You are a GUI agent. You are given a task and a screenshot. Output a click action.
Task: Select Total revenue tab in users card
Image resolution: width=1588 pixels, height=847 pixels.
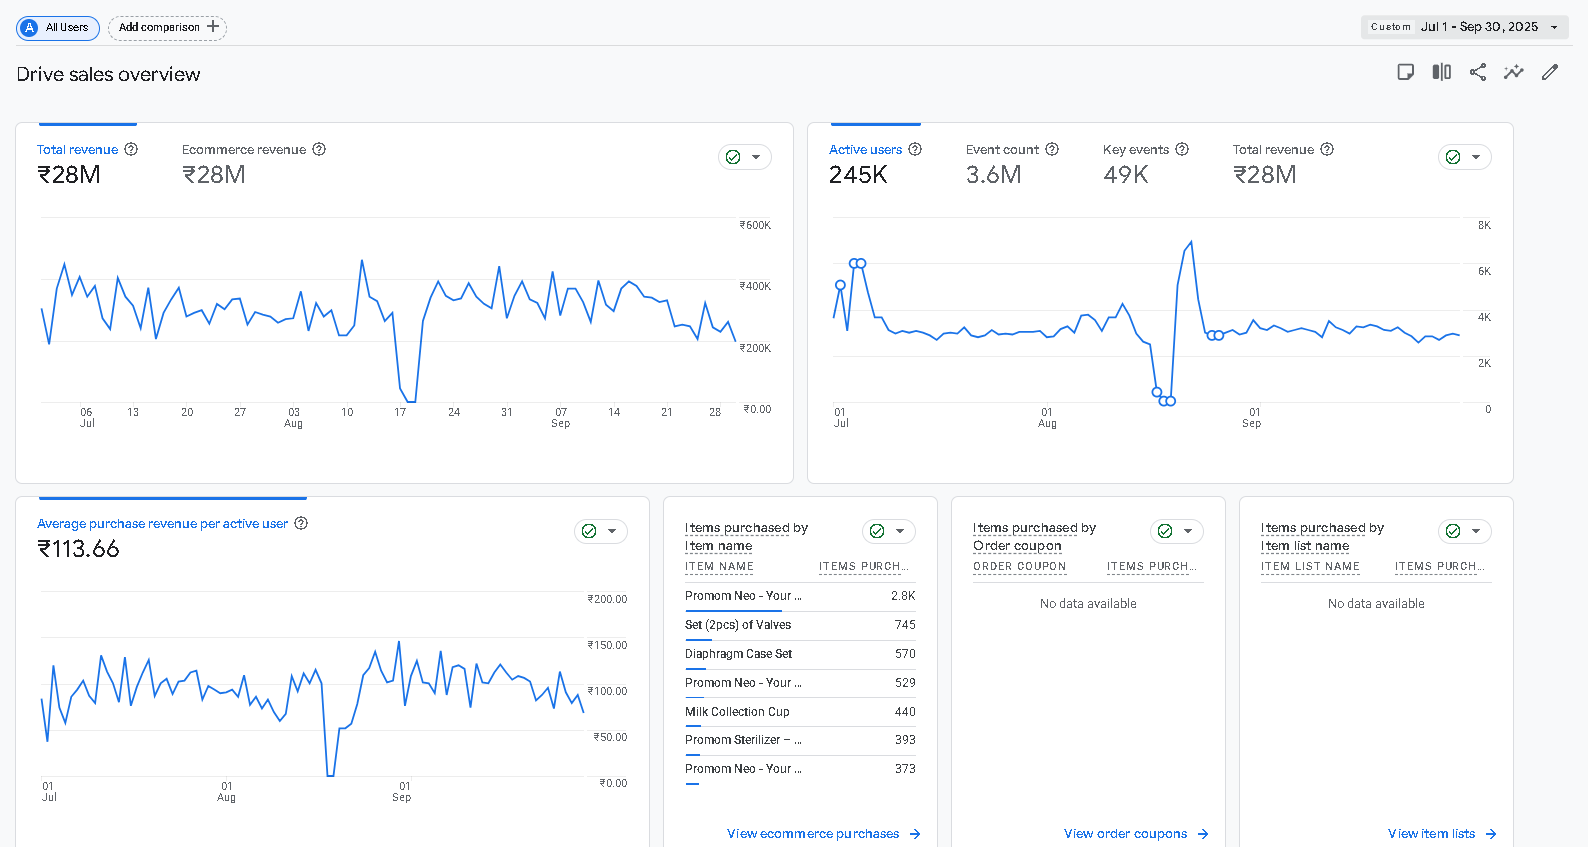[1283, 163]
